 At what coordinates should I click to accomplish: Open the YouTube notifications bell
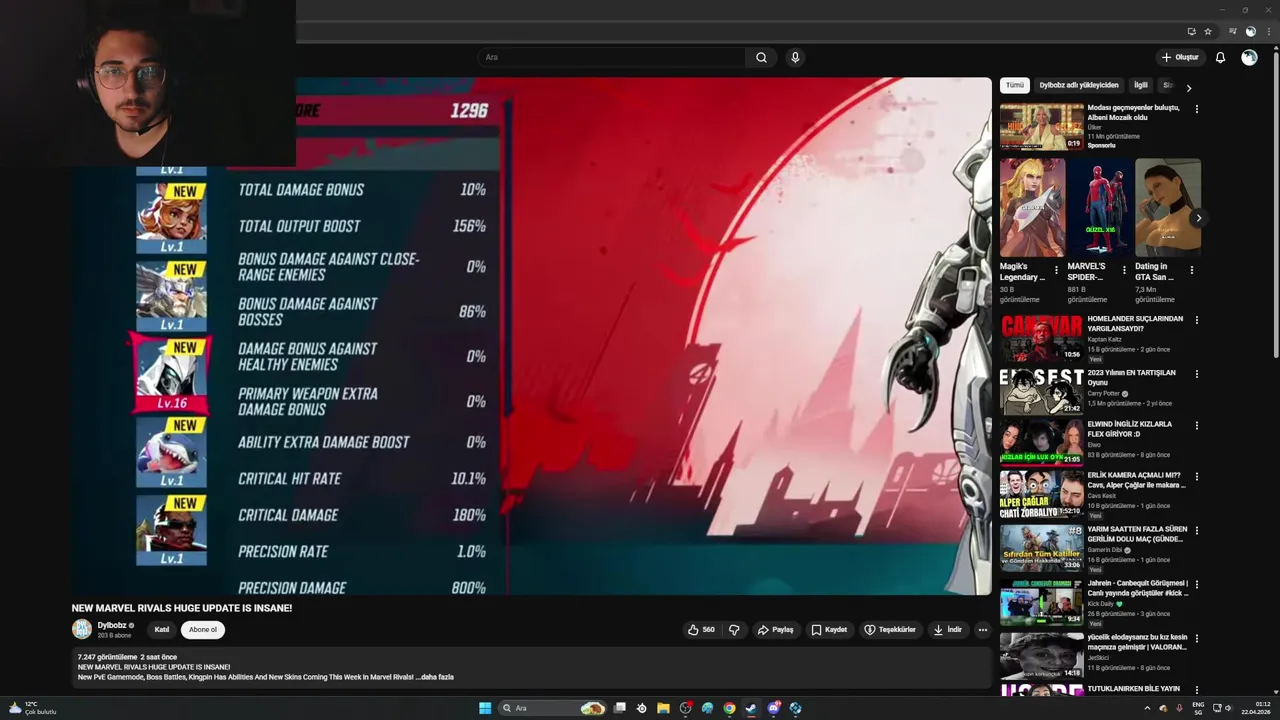pyautogui.click(x=1220, y=57)
